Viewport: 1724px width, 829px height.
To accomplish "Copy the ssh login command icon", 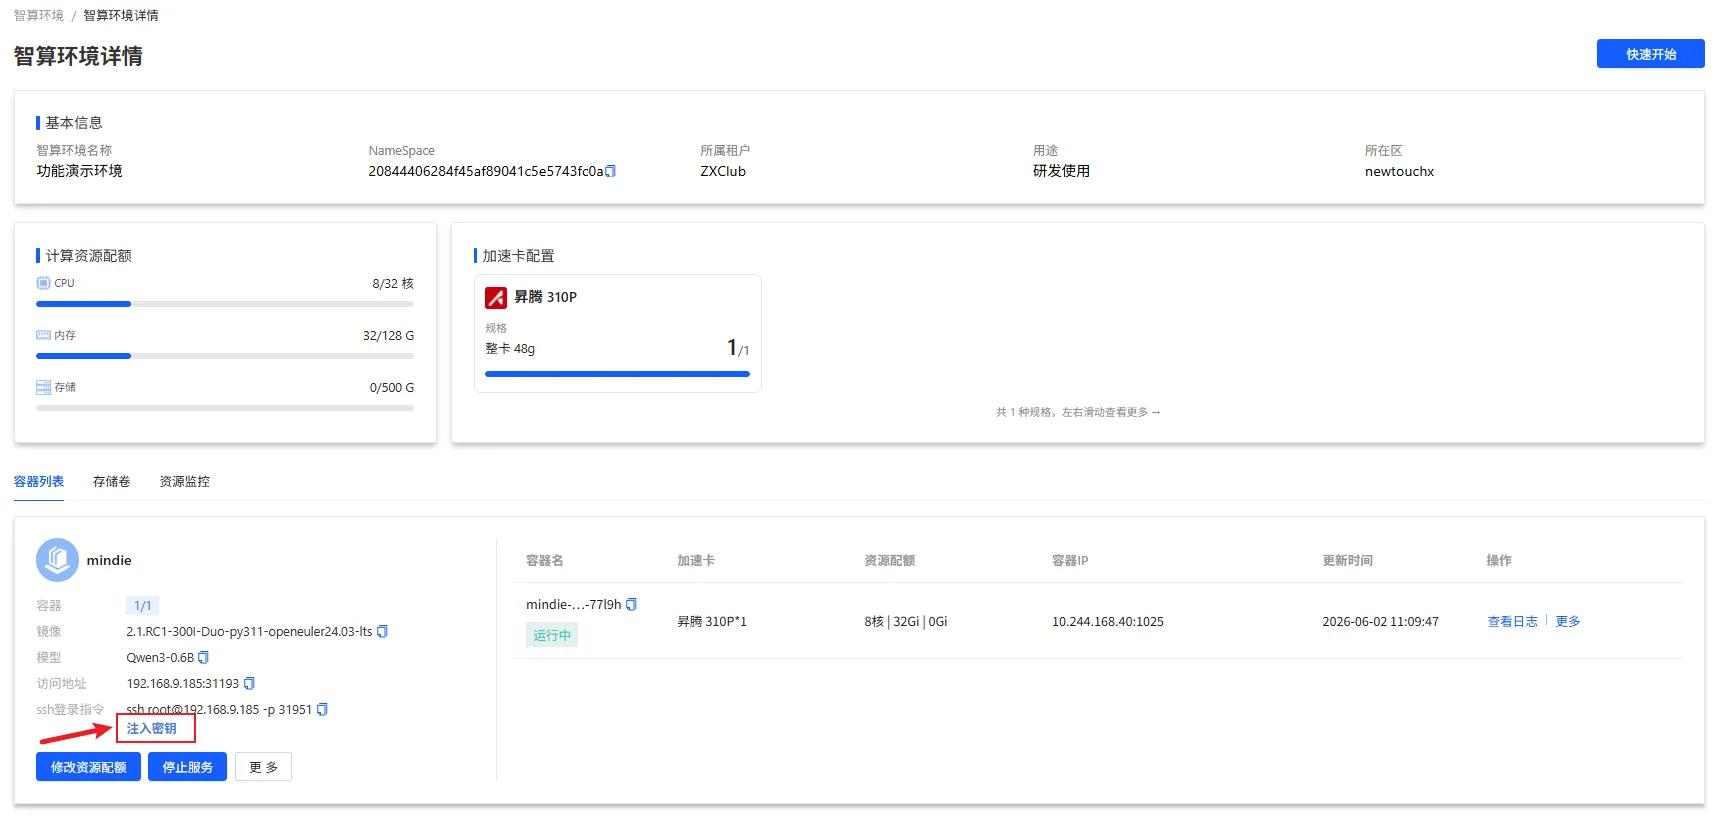I will 322,709.
